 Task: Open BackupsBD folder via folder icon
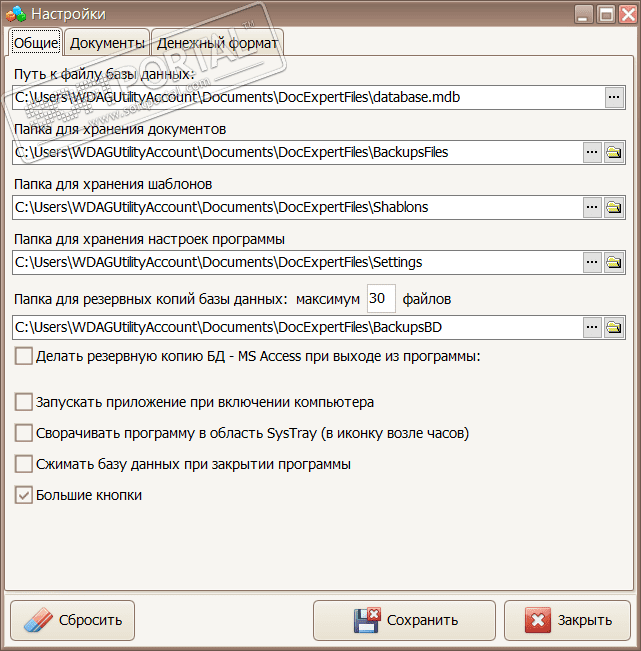[x=614, y=327]
